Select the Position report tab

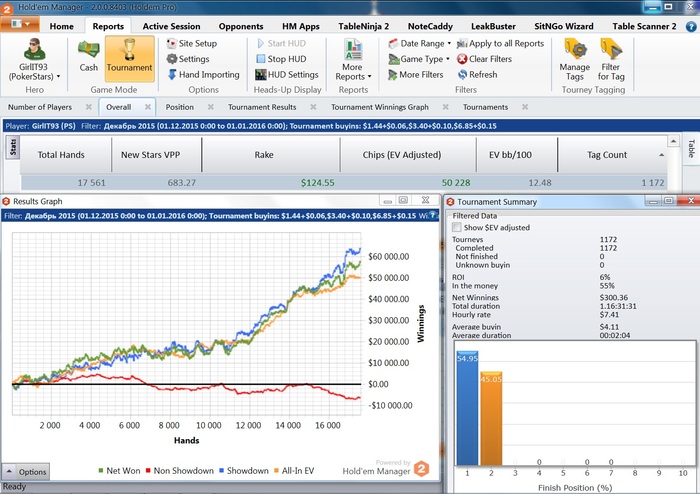179,107
